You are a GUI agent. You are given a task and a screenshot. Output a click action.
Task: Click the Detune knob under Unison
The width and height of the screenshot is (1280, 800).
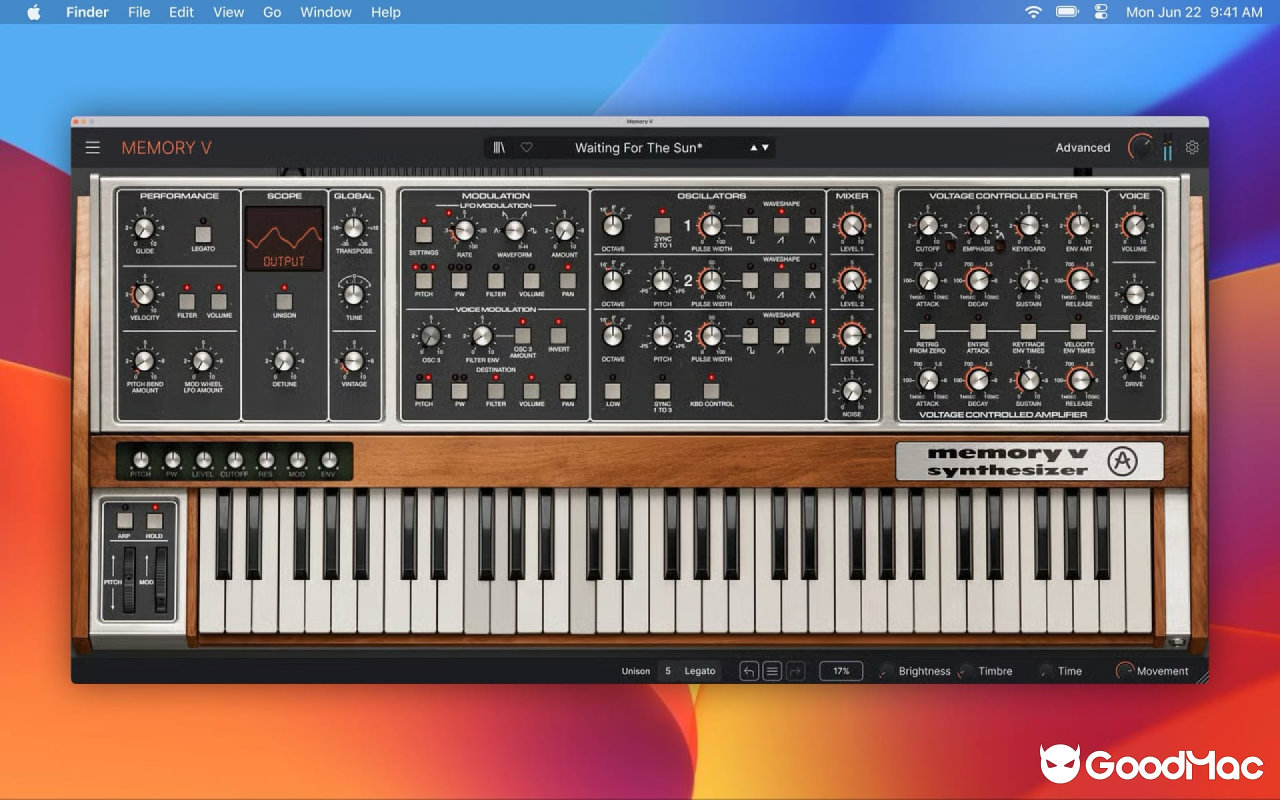(284, 362)
